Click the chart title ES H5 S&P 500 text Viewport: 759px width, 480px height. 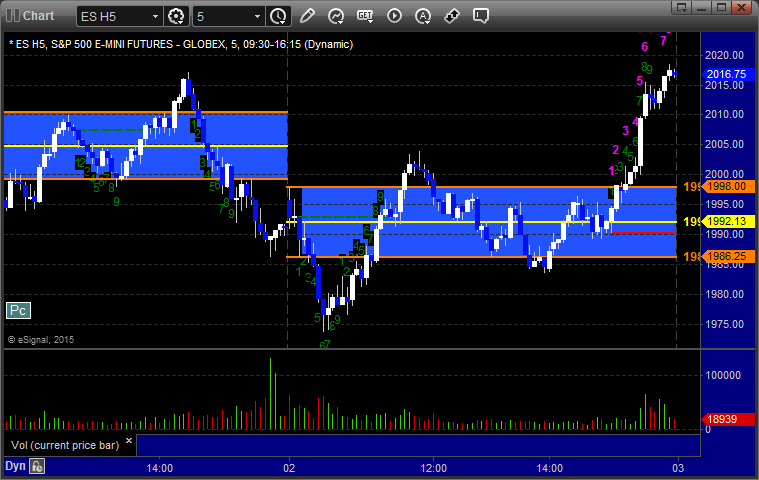[x=181, y=45]
